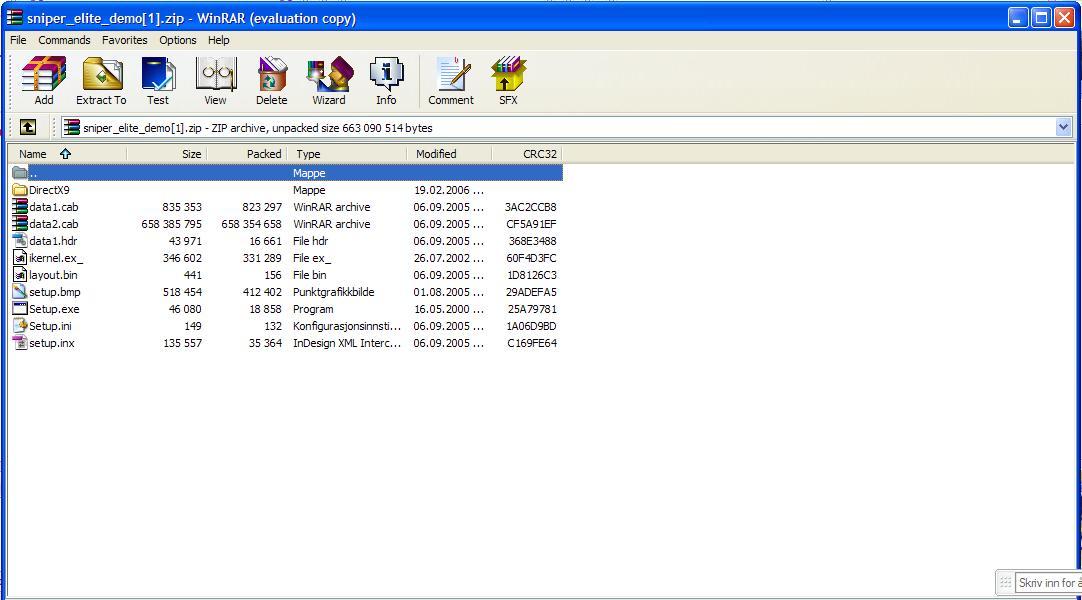Open the Comment tool
This screenshot has height=600, width=1082.
pos(451,81)
